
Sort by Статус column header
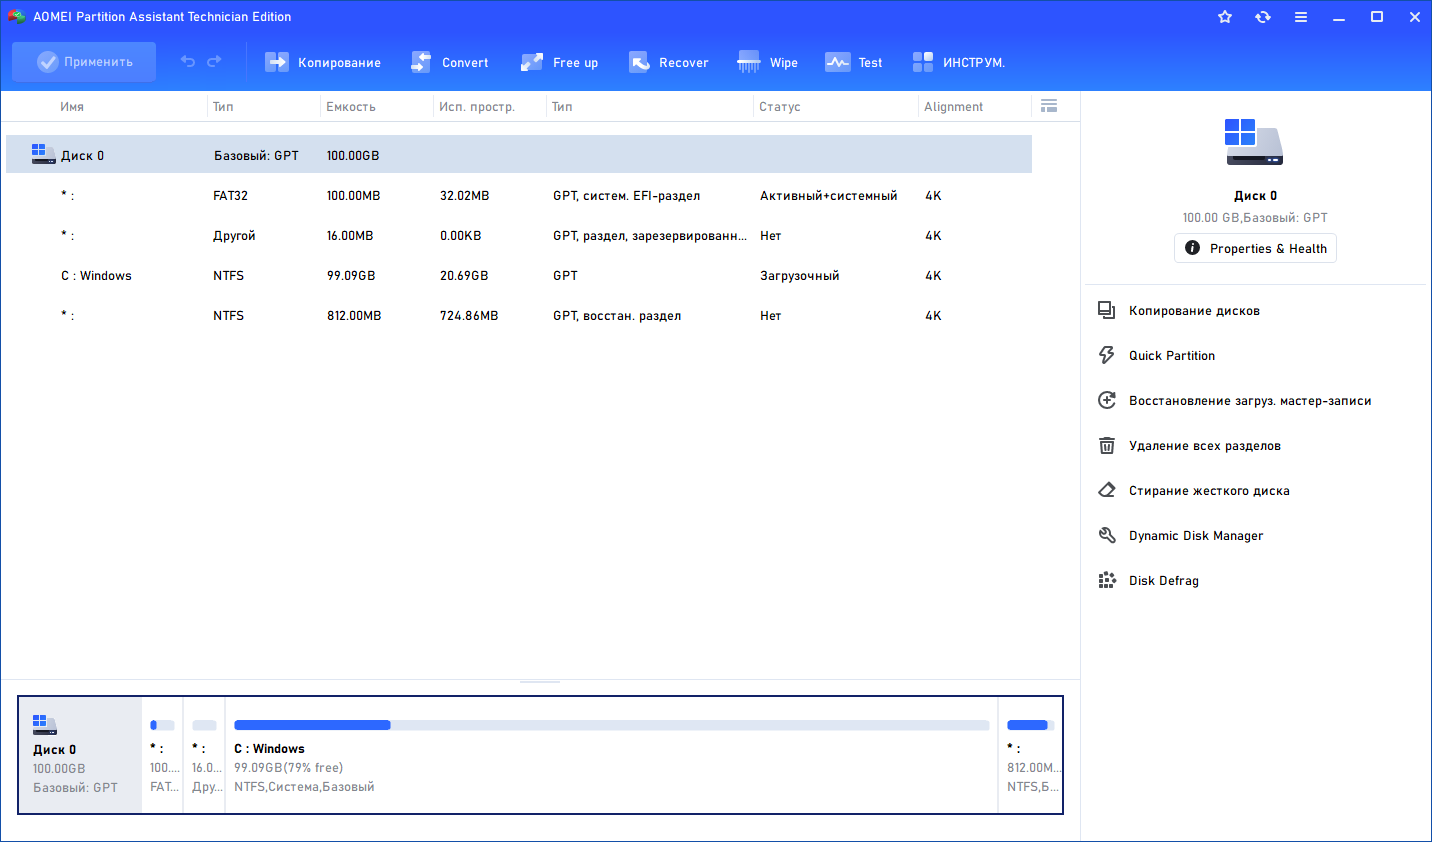780,107
